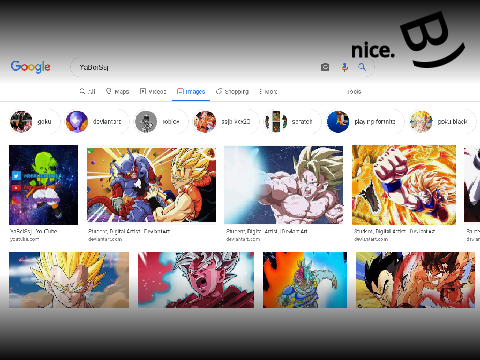Open the orange and blue fusion character image
The image size is (480, 360).
(305, 280)
